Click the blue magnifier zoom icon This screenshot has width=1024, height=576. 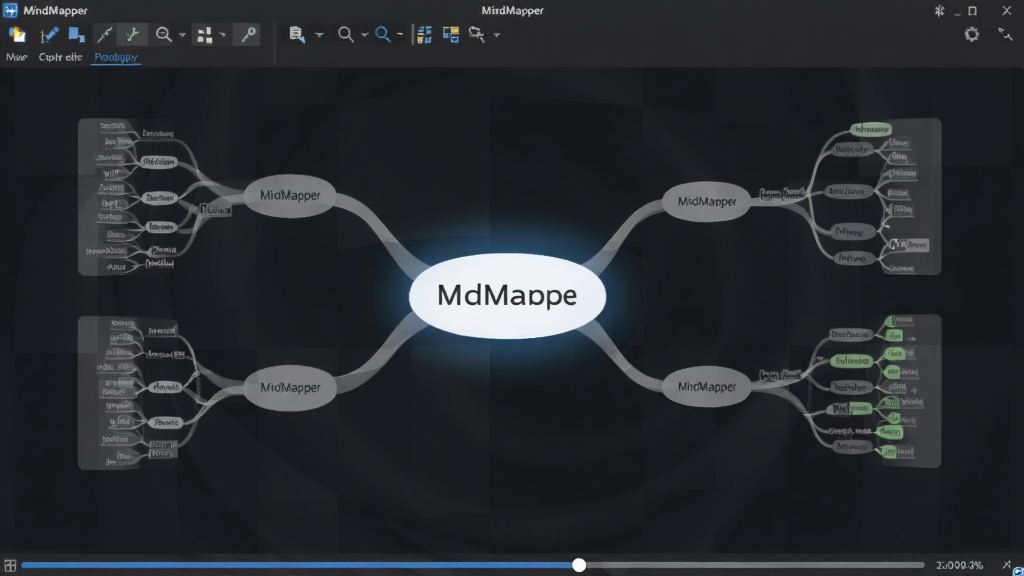(383, 35)
